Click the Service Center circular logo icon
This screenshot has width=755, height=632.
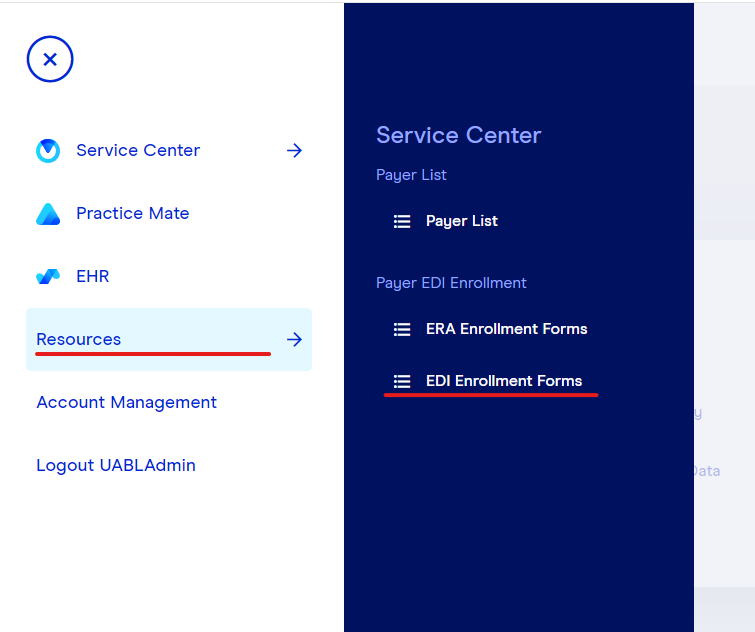[48, 151]
